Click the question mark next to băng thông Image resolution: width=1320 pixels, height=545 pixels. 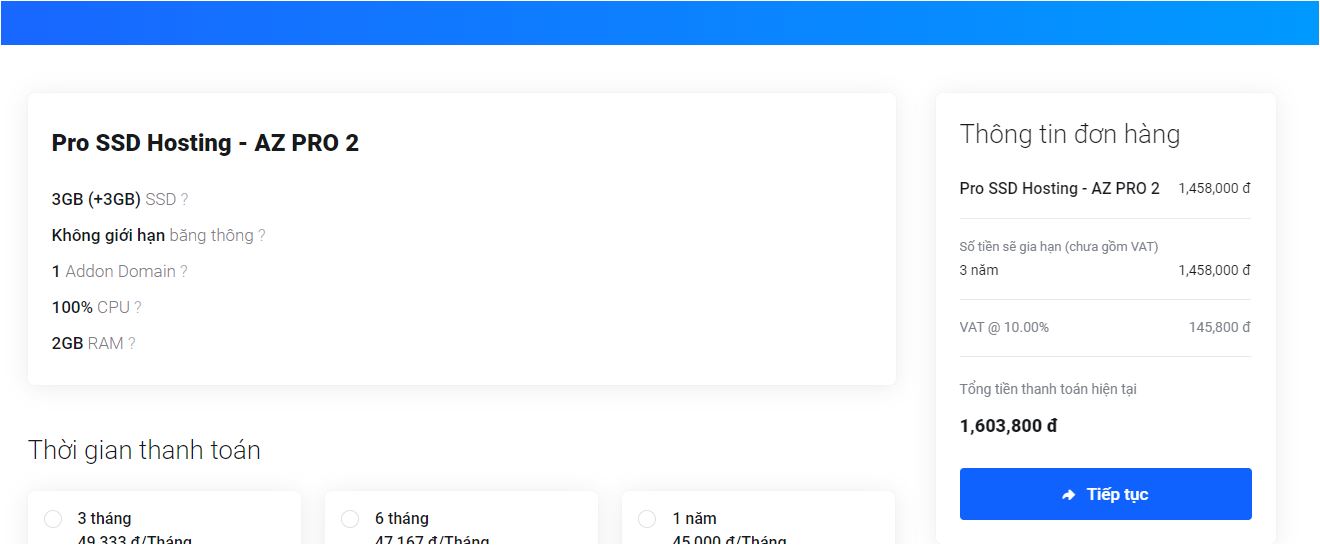tap(262, 235)
